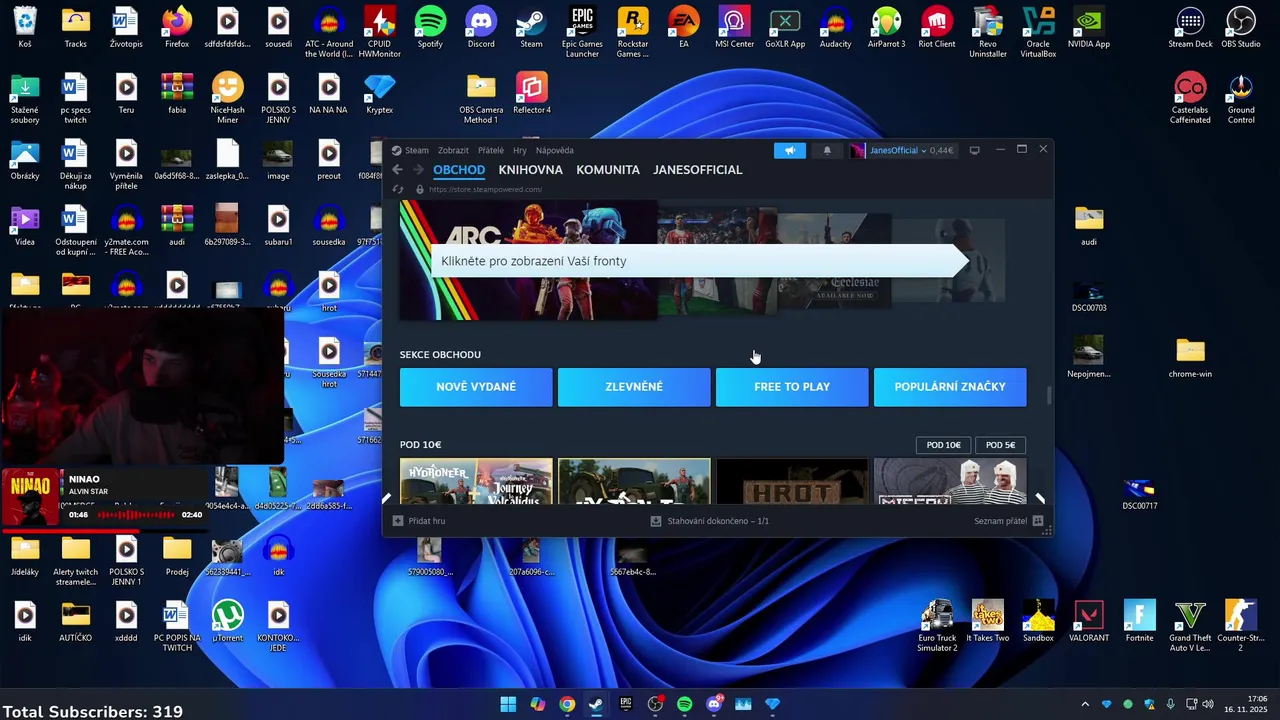Click the discovery queue banner
This screenshot has width=1280, height=720.
click(x=699, y=261)
